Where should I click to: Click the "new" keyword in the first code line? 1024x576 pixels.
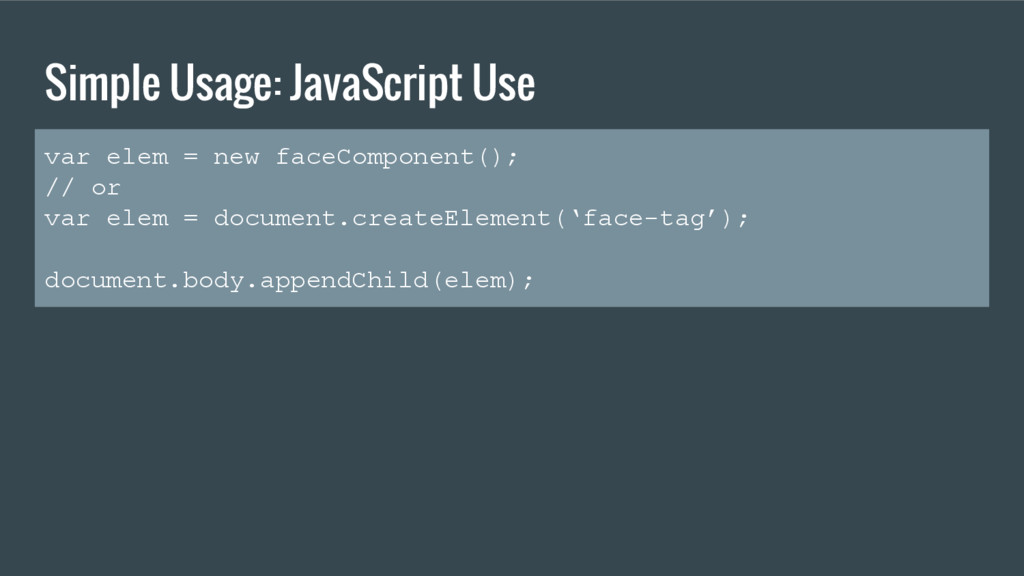(236, 157)
